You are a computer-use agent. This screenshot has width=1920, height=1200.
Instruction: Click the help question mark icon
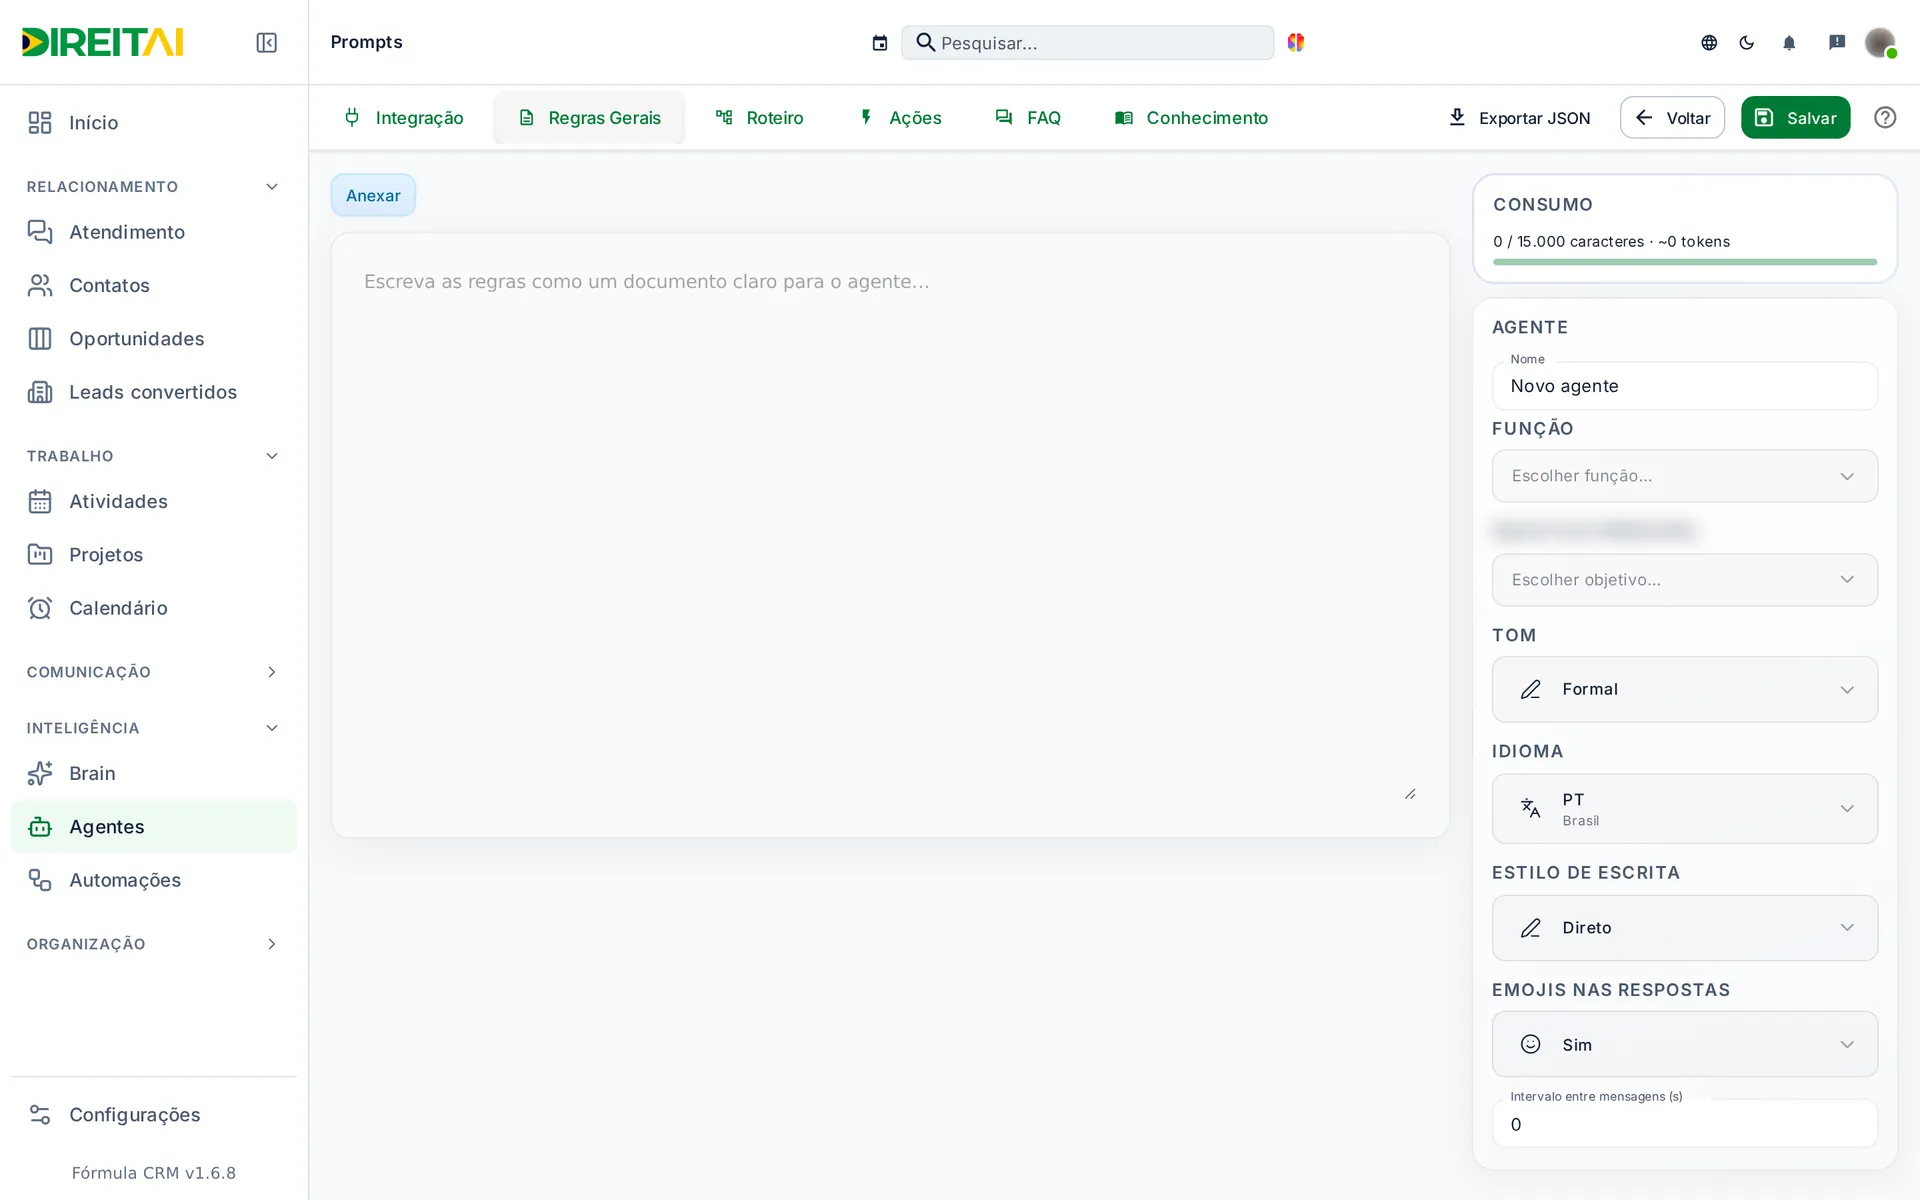[1885, 117]
